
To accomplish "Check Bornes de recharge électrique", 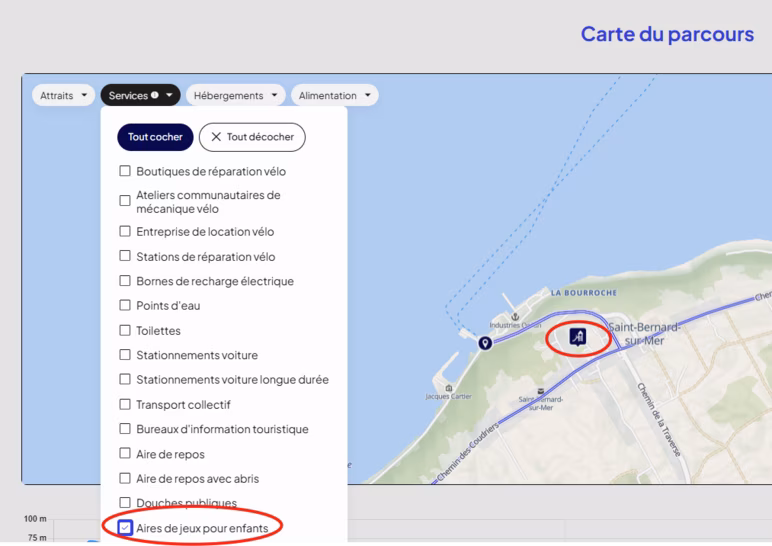I will coord(125,281).
